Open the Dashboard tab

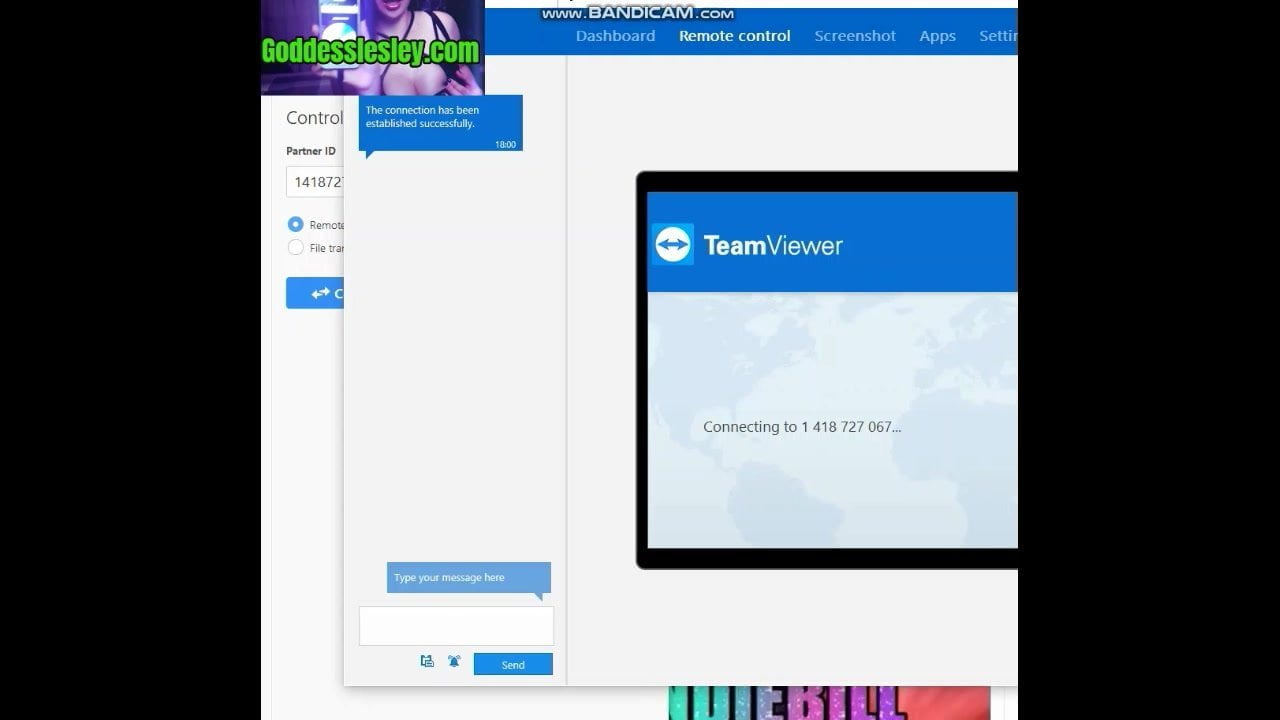pyautogui.click(x=615, y=36)
